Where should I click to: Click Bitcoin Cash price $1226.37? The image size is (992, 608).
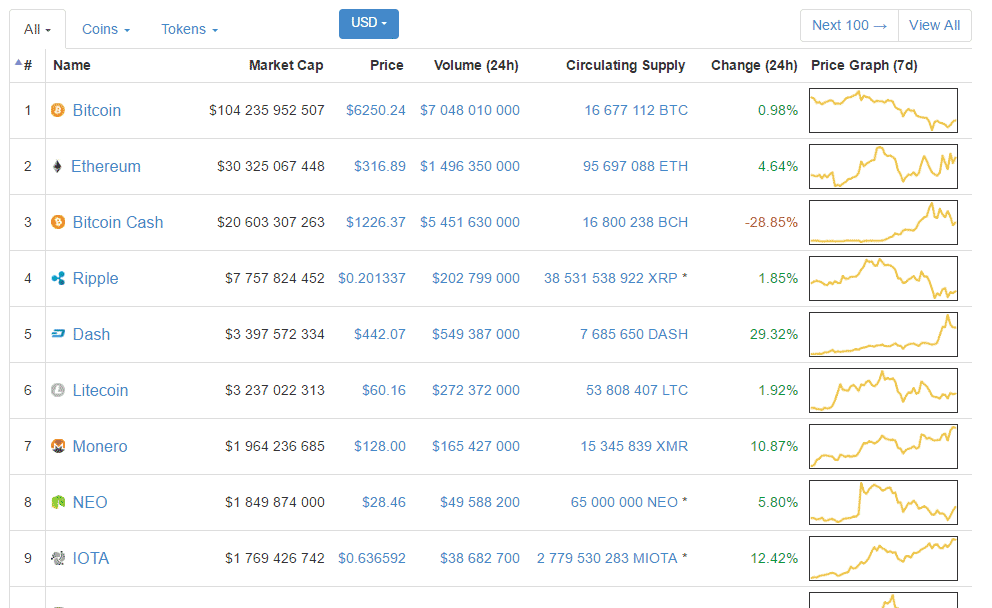coord(376,222)
